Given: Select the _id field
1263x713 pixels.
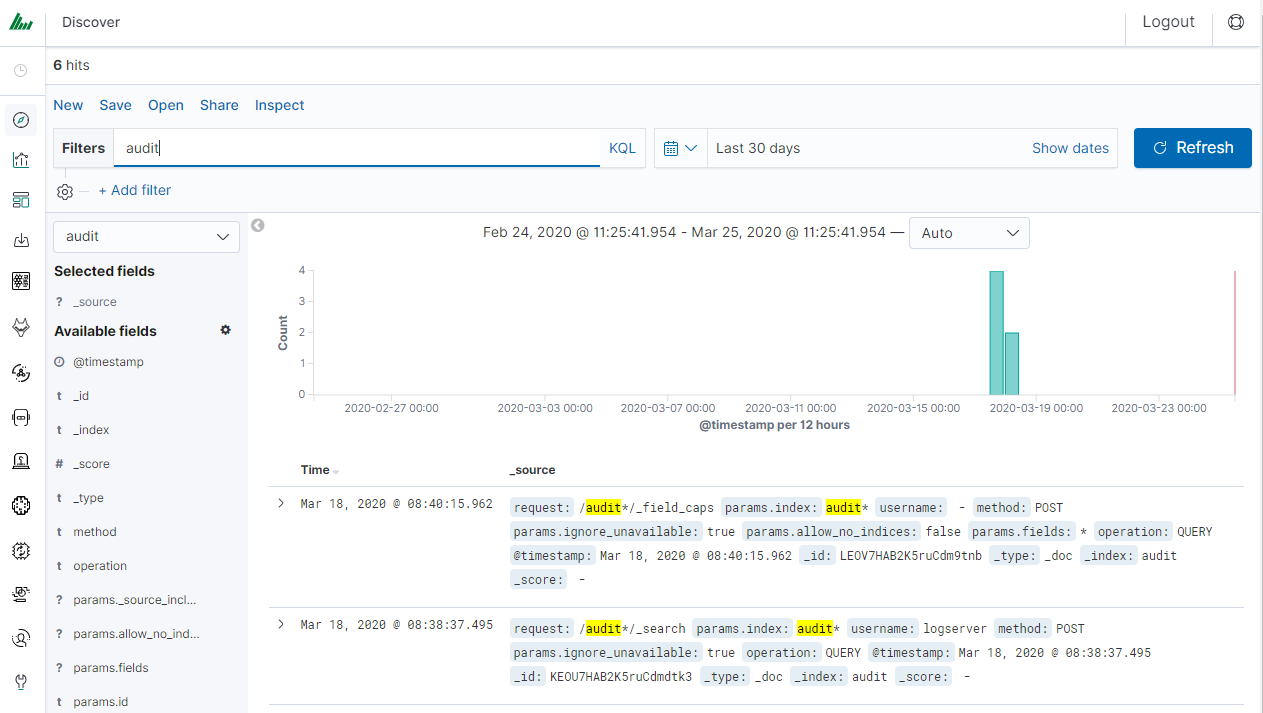Looking at the screenshot, I should tap(81, 396).
